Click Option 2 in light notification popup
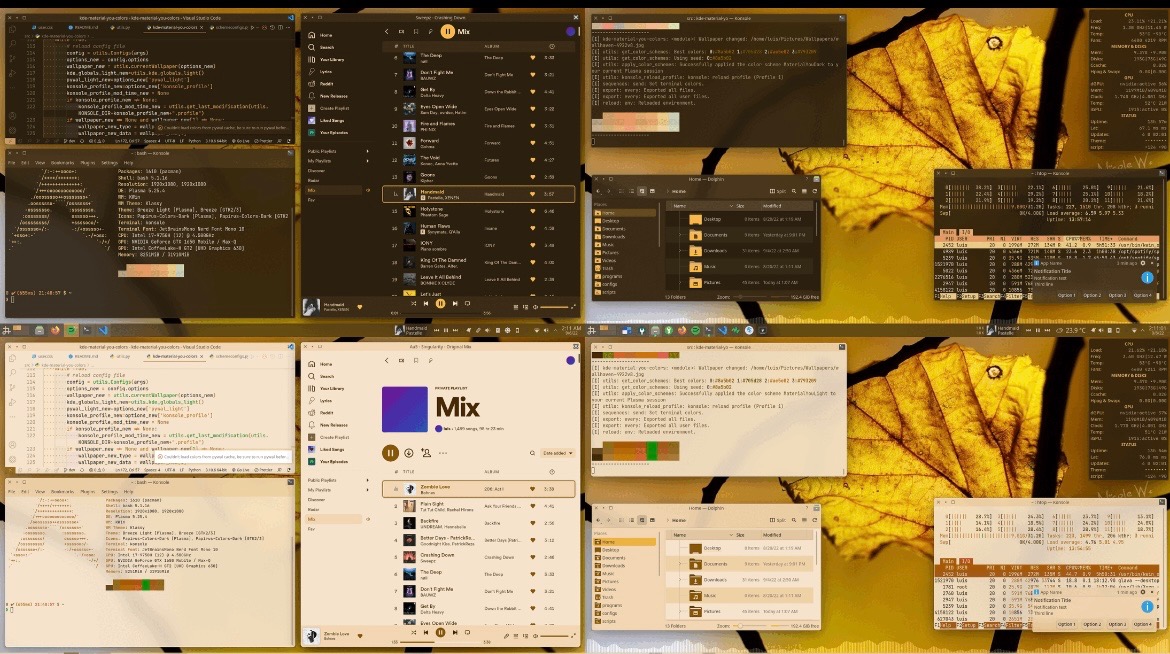 coord(1092,624)
